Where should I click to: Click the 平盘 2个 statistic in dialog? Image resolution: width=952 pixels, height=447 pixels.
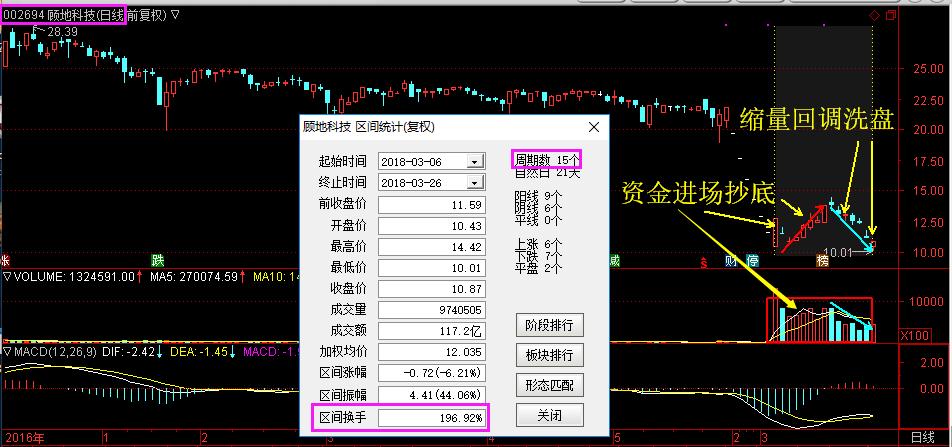[539, 268]
